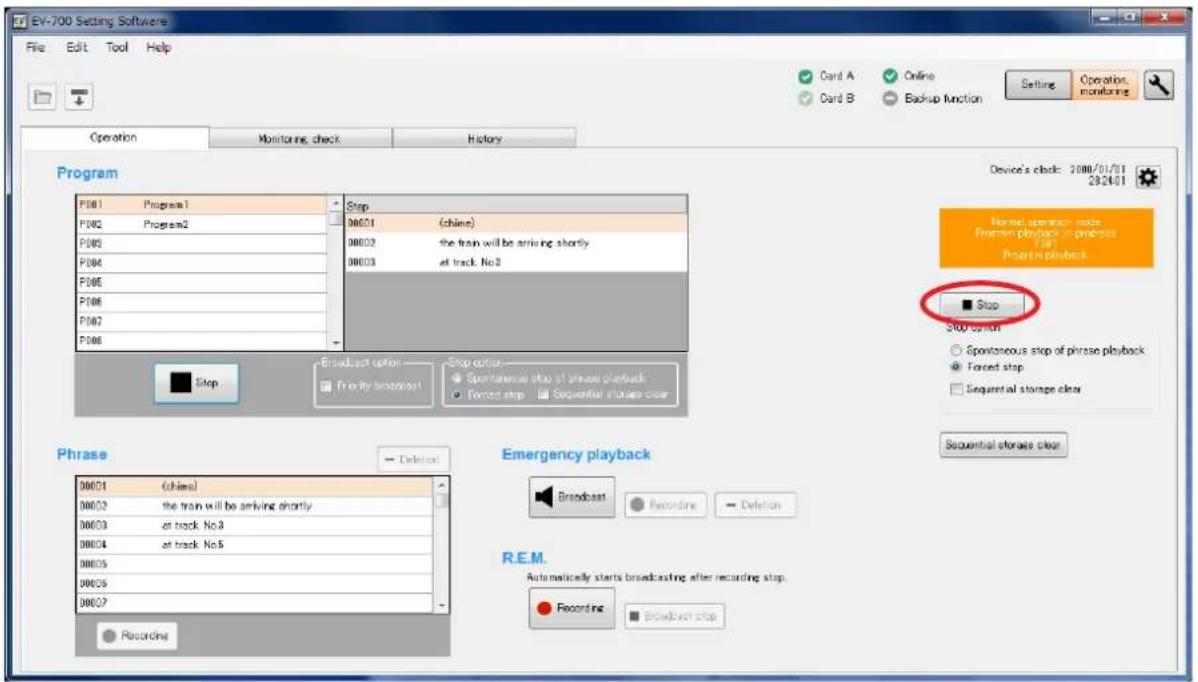The image size is (1198, 682).
Task: Select step row 00001 (chime)
Action: (x=516, y=223)
